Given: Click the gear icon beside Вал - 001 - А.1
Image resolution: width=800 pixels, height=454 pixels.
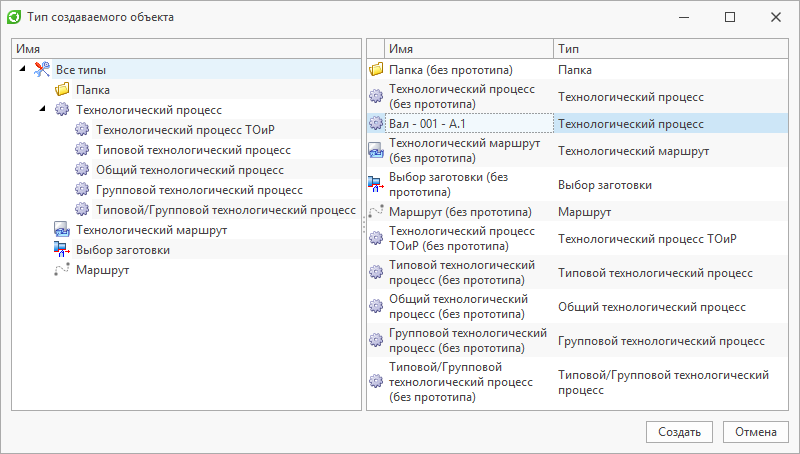Looking at the screenshot, I should pyautogui.click(x=376, y=123).
